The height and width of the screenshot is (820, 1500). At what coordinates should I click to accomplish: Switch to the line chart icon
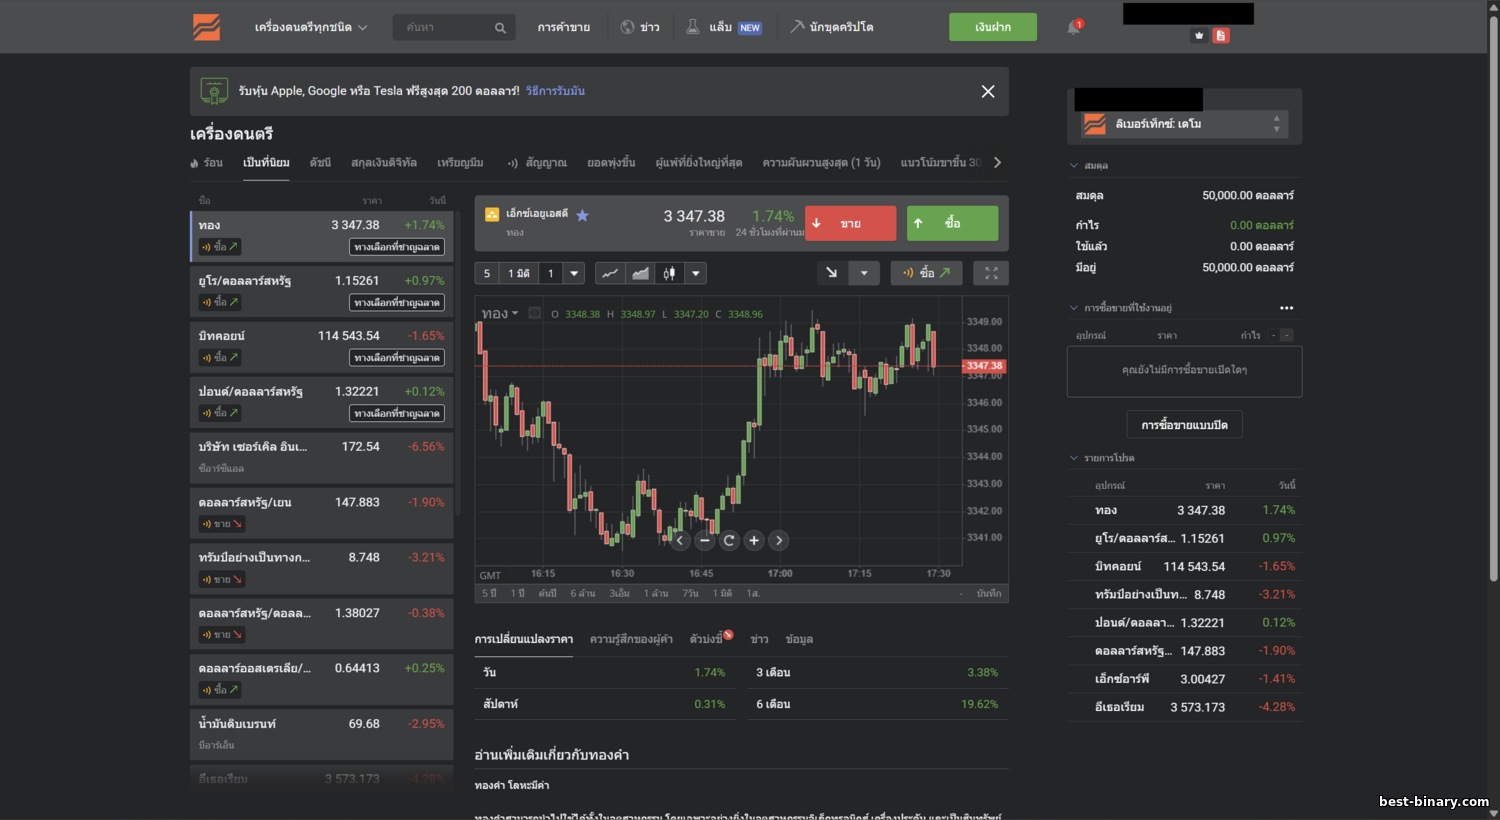coord(610,273)
